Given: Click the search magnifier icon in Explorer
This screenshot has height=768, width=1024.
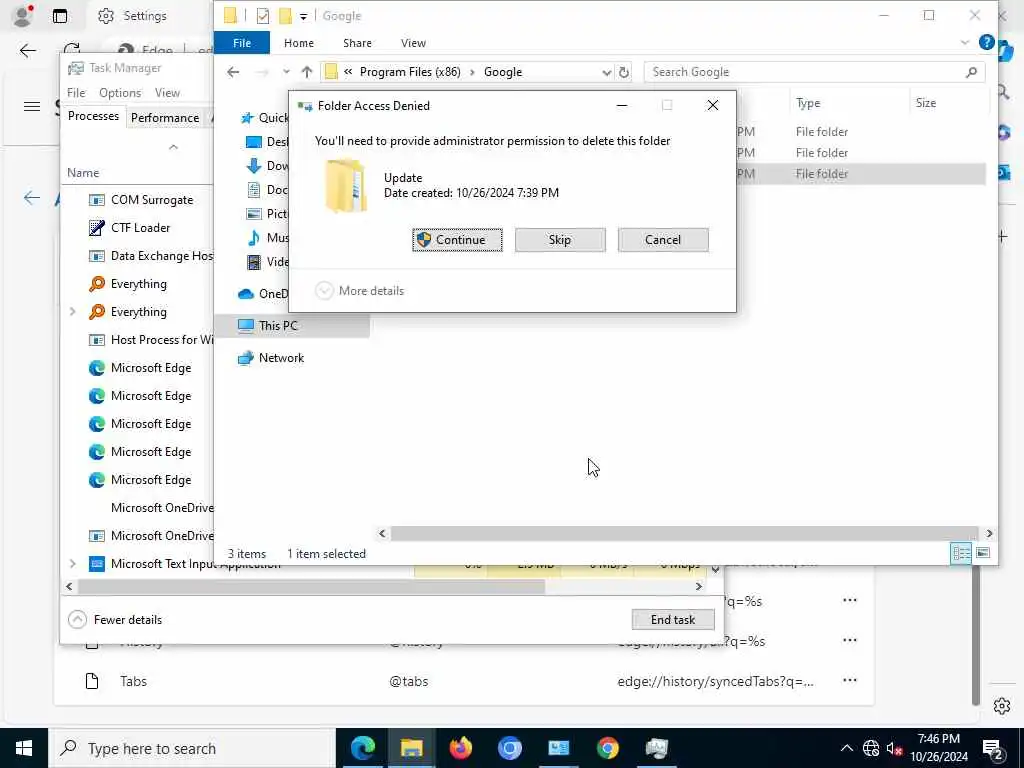Looking at the screenshot, I should point(971,72).
